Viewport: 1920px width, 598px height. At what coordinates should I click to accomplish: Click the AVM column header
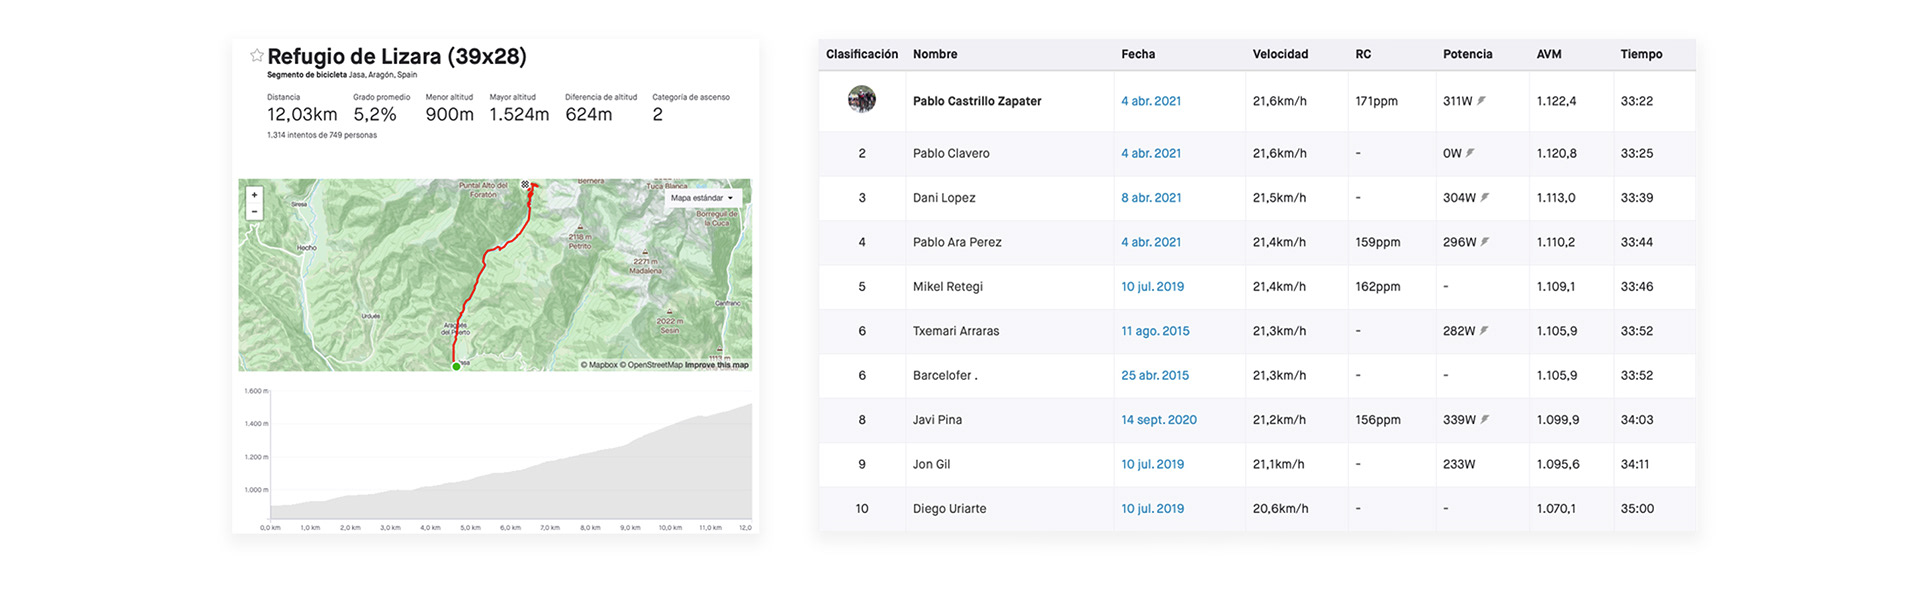(1549, 54)
